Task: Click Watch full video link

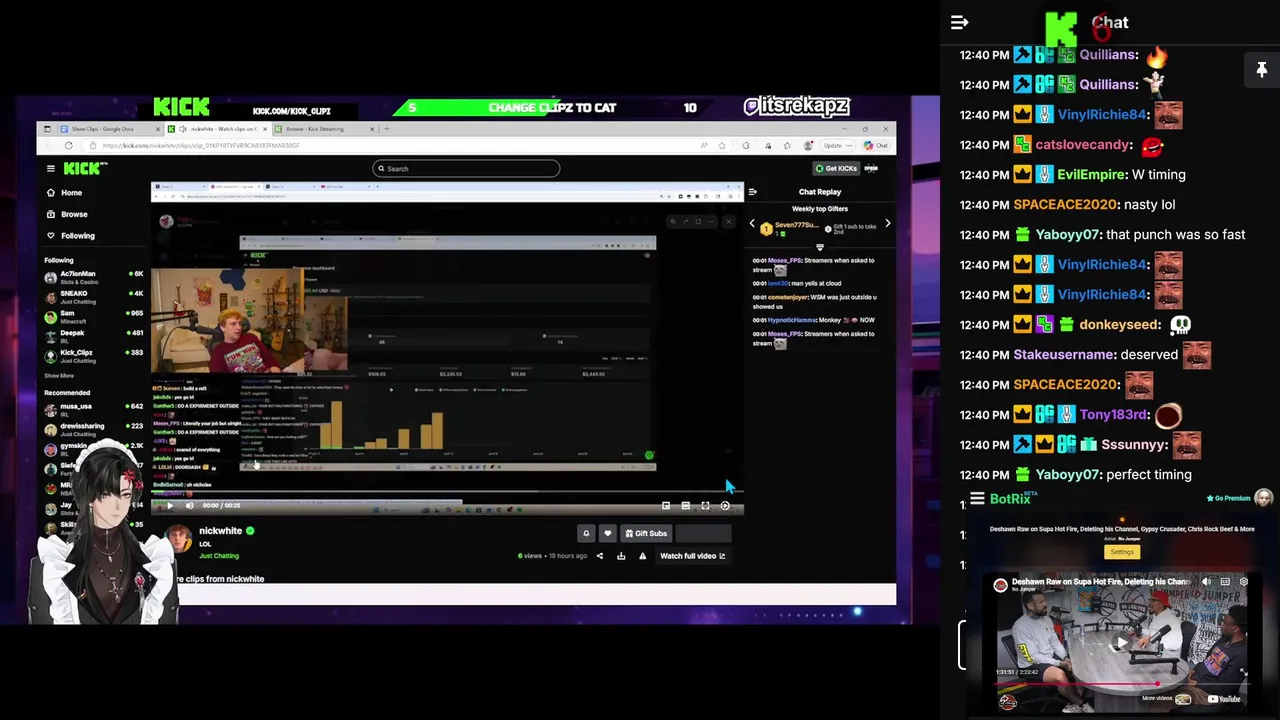Action: (692, 556)
